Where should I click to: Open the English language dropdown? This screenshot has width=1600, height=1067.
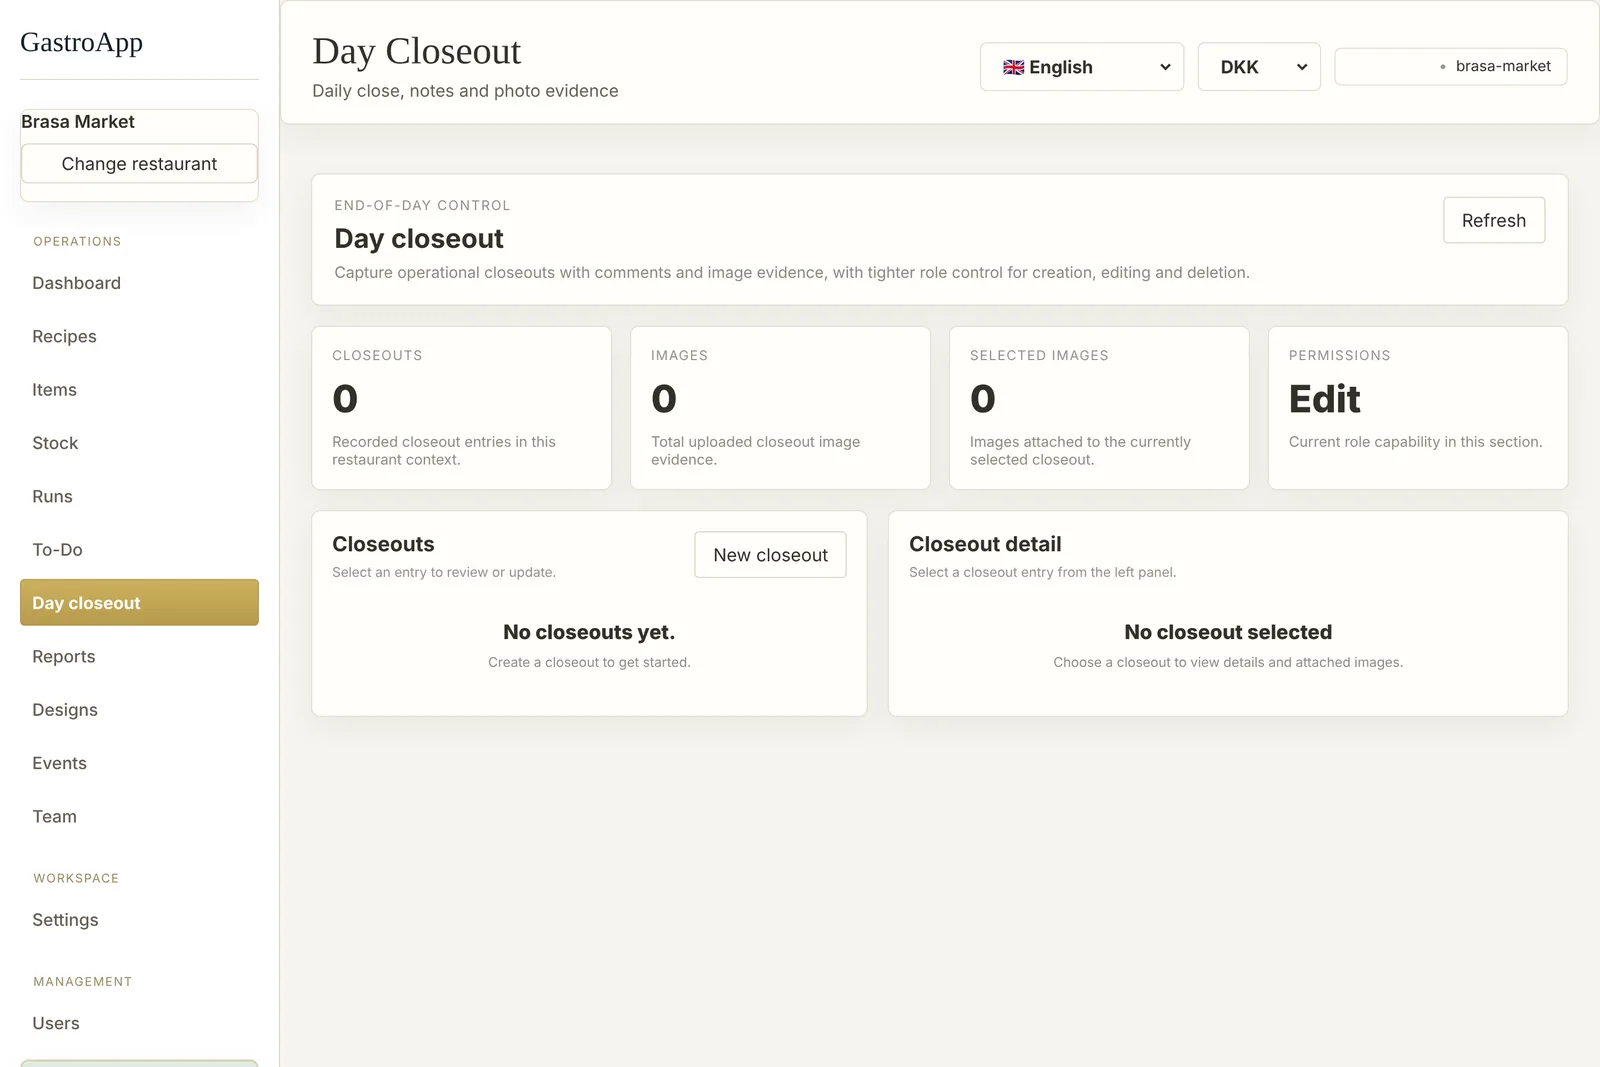coord(1082,67)
